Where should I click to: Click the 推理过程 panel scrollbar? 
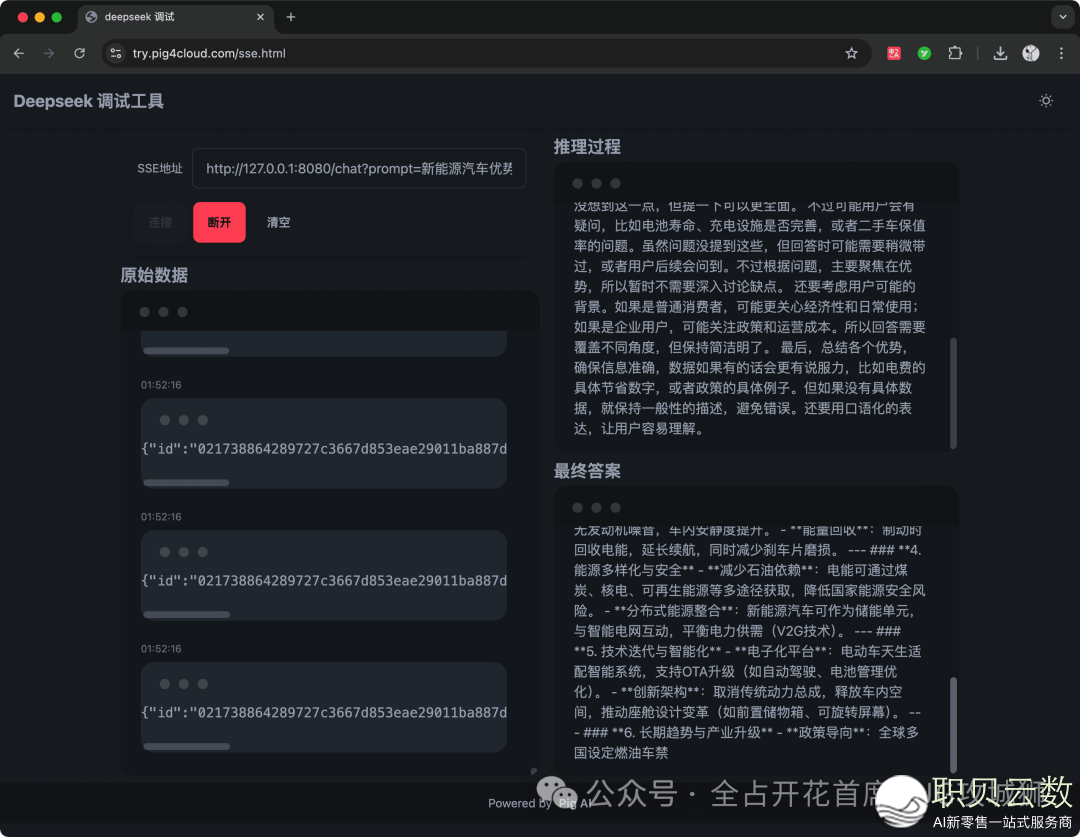(x=953, y=393)
